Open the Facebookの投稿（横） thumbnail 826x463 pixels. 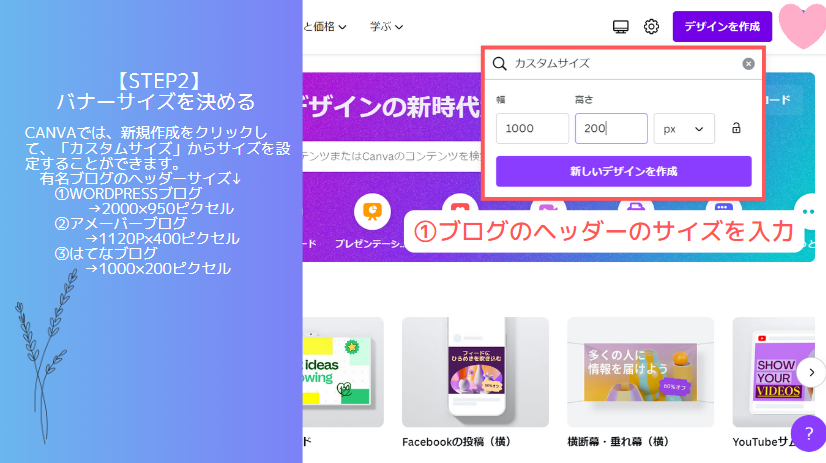(475, 372)
